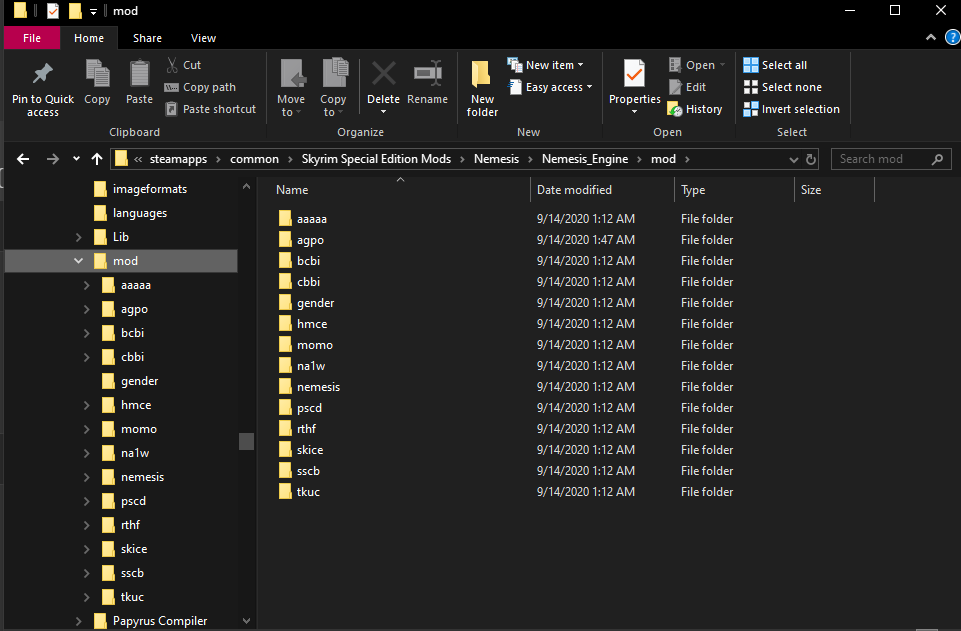Expand the agpo folder in the tree
The height and width of the screenshot is (631, 961).
pyautogui.click(x=86, y=309)
